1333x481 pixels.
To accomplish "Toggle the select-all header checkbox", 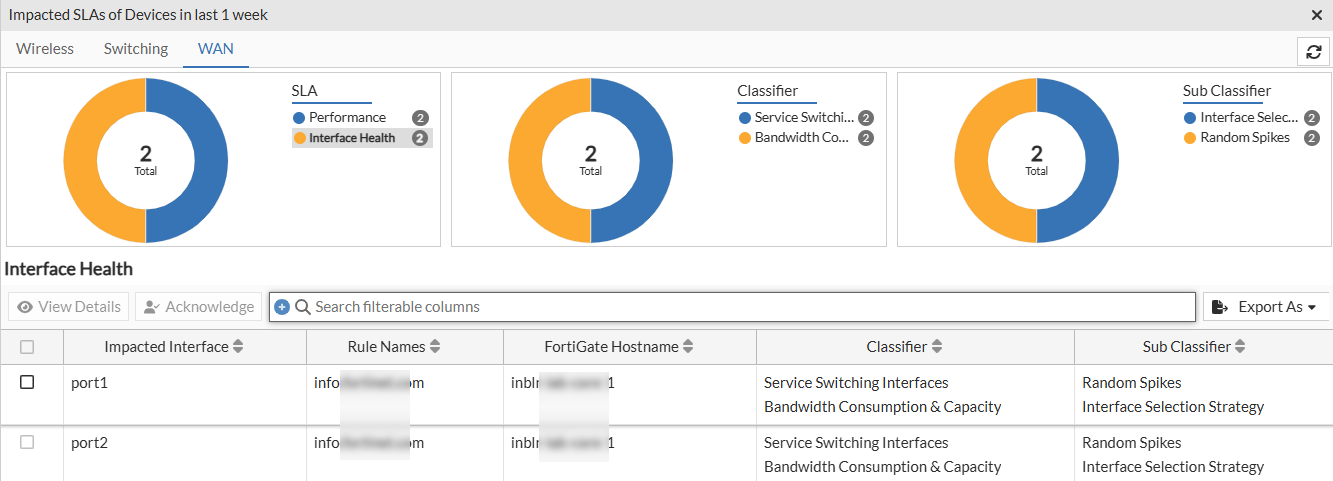I will [x=27, y=347].
